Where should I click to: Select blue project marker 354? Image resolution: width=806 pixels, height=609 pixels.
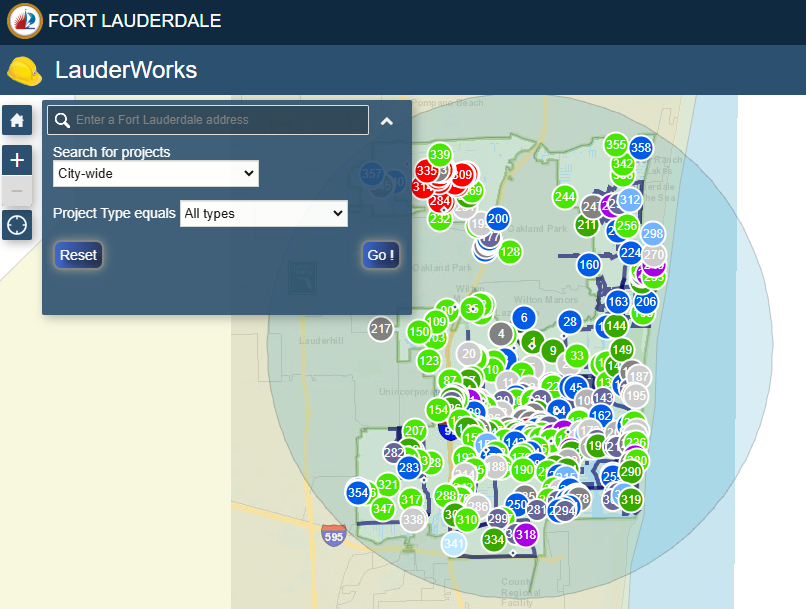tap(358, 493)
